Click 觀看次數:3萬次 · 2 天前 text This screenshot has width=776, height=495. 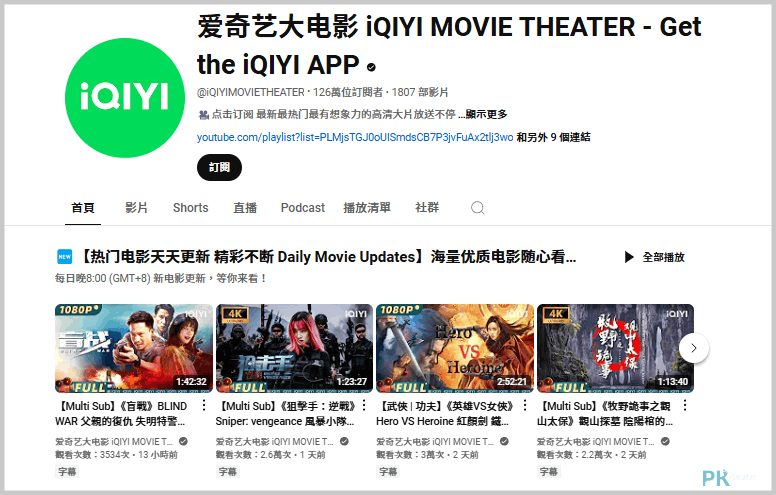(427, 454)
